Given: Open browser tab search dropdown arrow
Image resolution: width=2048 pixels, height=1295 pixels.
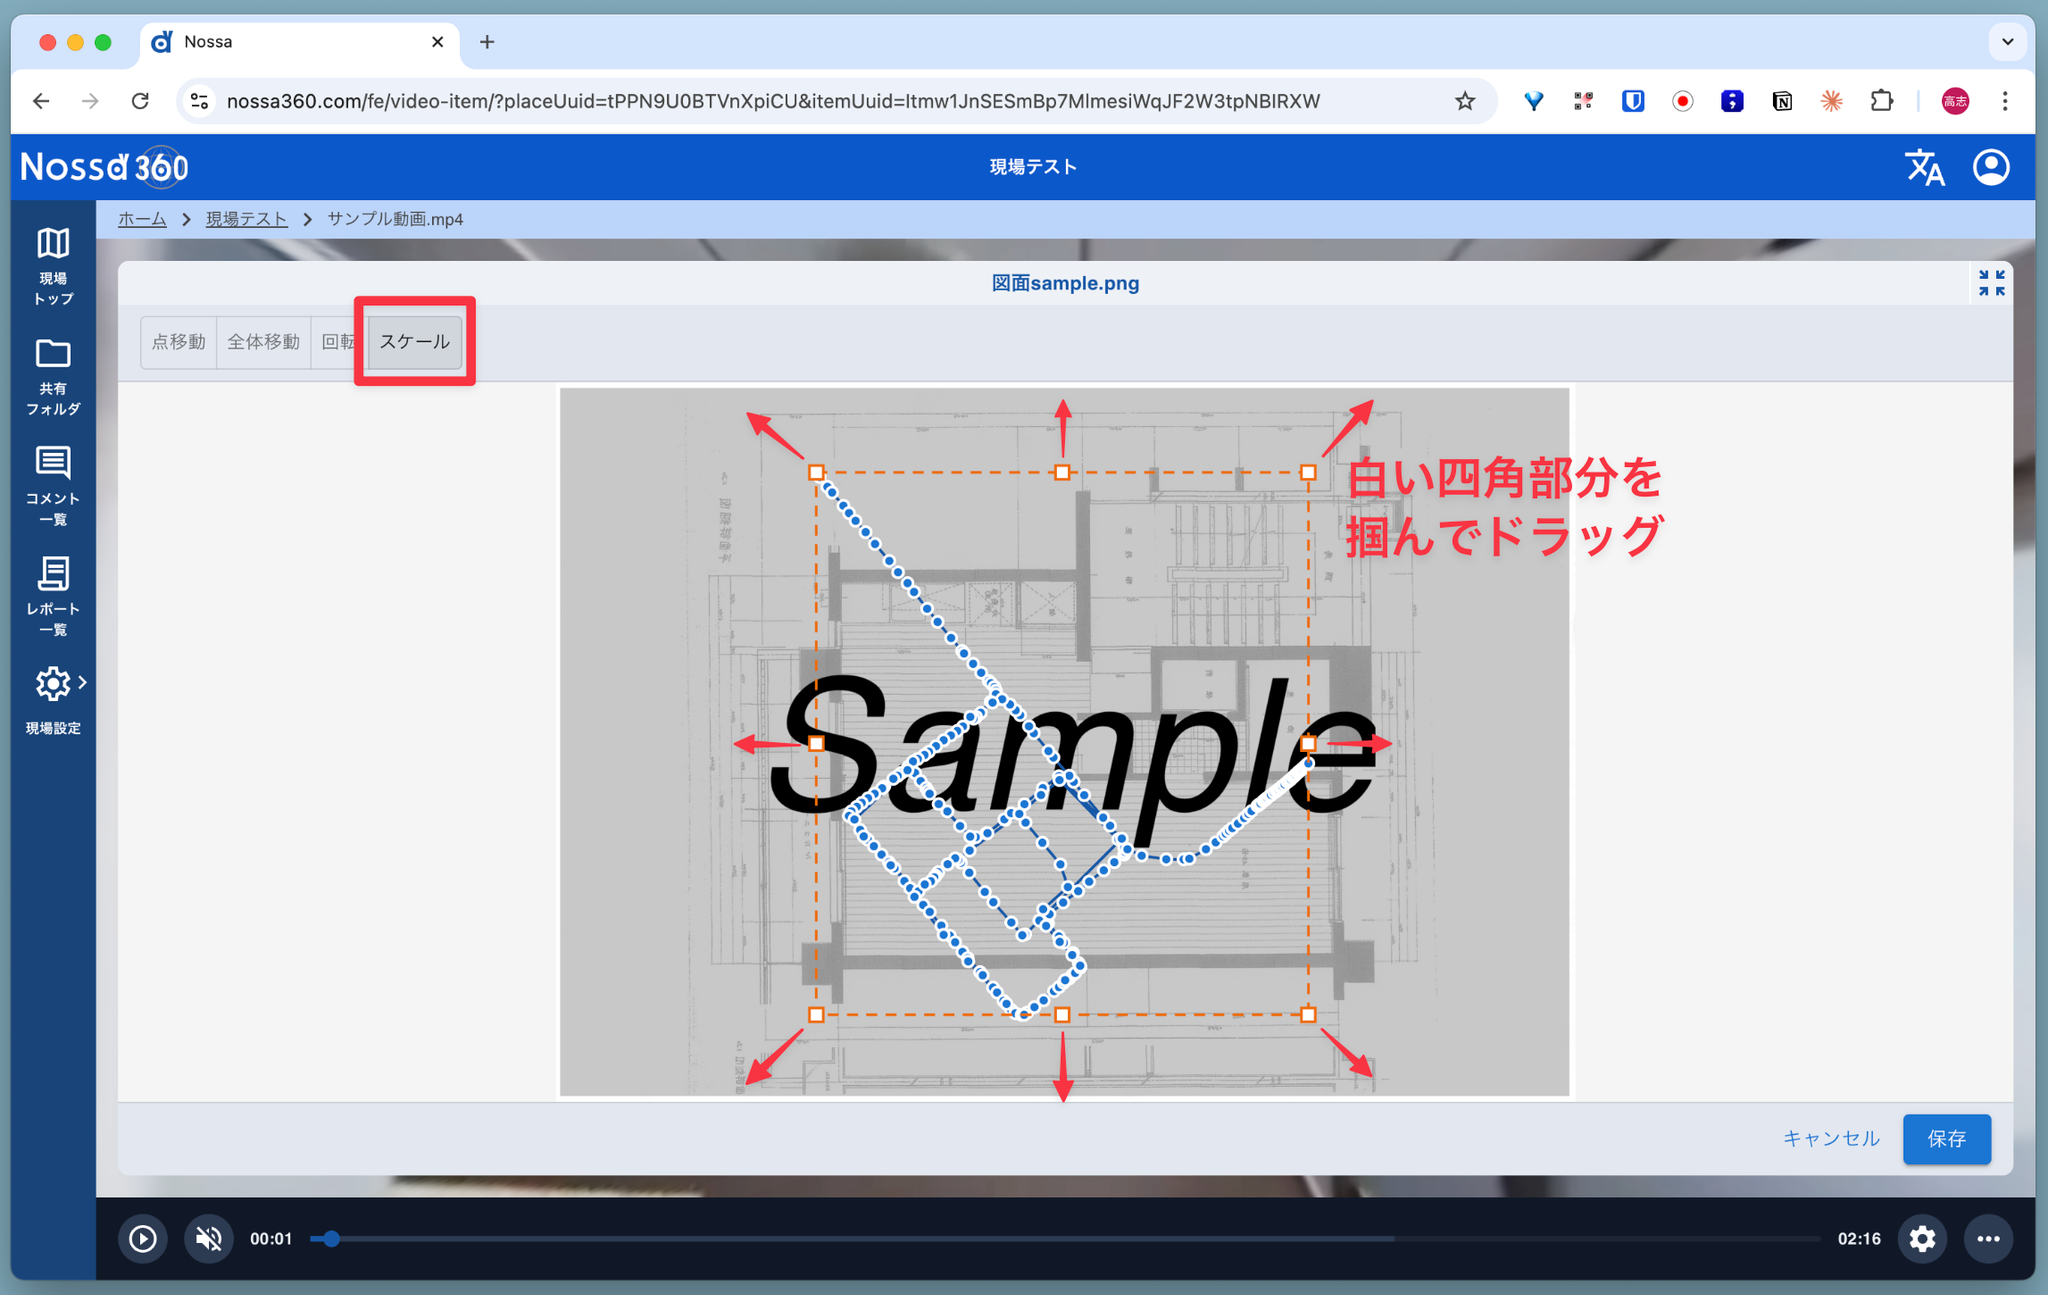Looking at the screenshot, I should coord(2007,42).
